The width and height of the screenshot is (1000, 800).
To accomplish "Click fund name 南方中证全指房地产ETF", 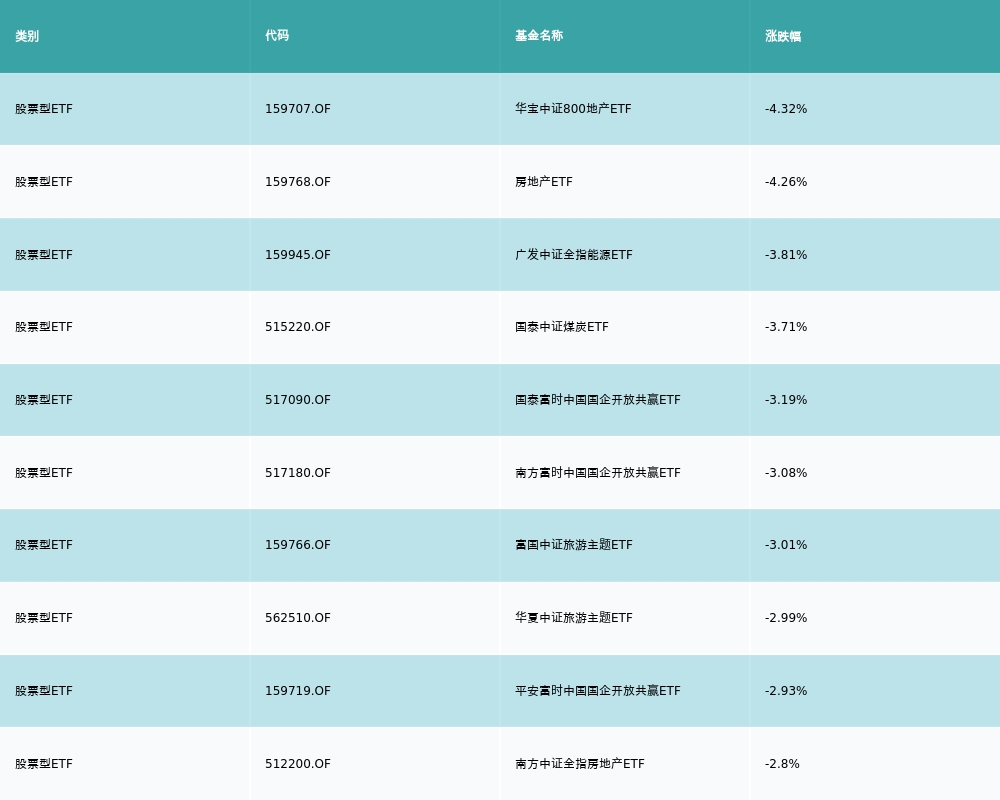I will (580, 764).
